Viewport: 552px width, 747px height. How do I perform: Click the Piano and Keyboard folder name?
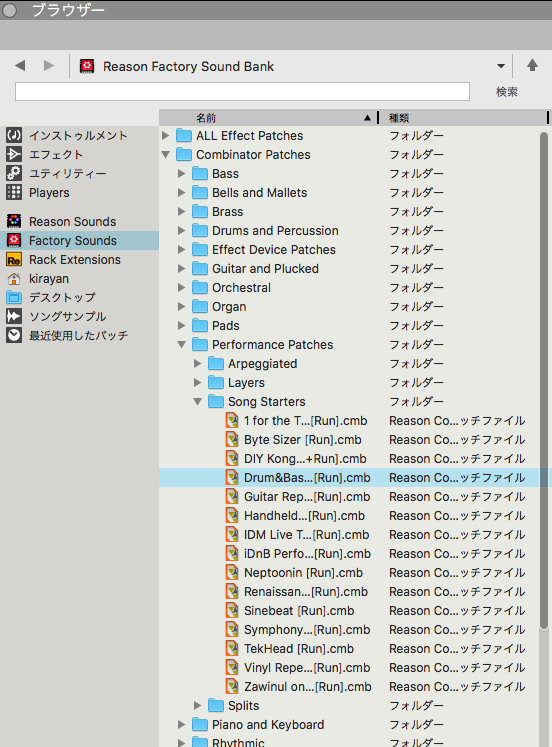click(268, 725)
